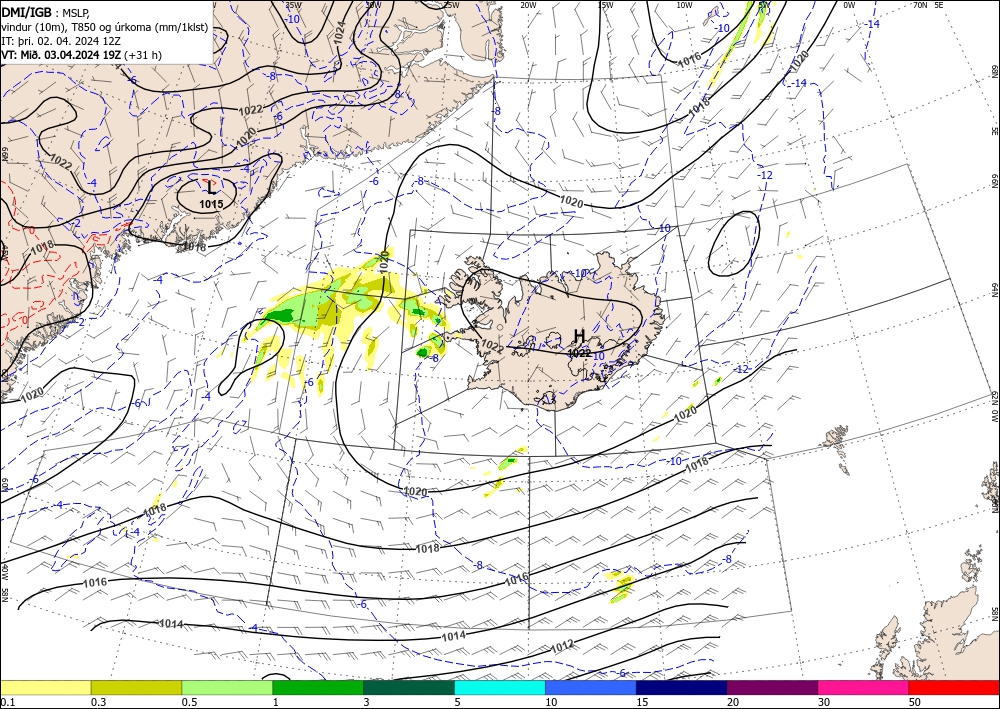Viewport: 1000px width, 709px height.
Task: Click the '1012' isobar label near the bottom
Action: [562, 647]
